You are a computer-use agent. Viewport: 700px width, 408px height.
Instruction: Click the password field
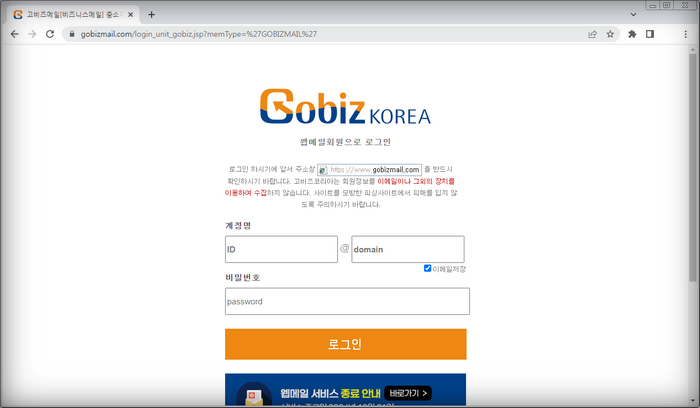point(347,301)
